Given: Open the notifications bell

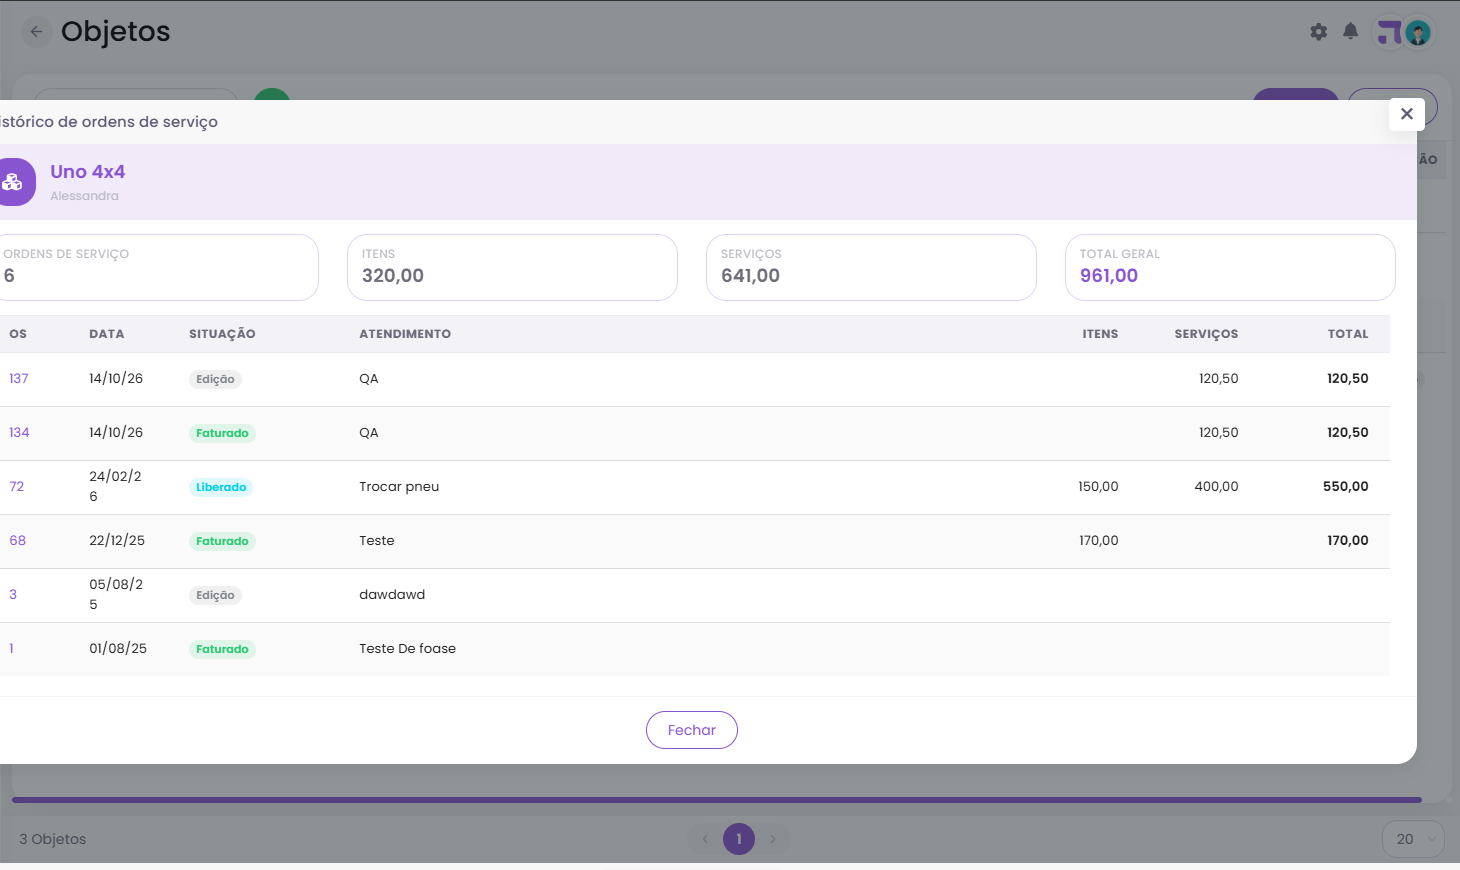Looking at the screenshot, I should tap(1350, 32).
